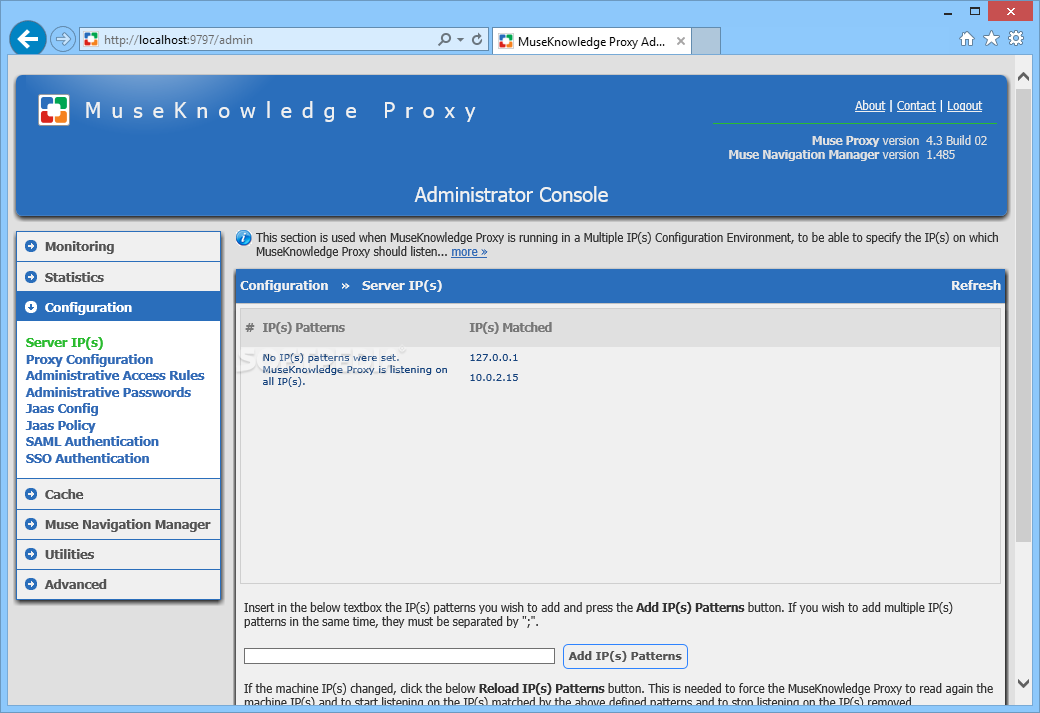Click the About link
This screenshot has width=1040, height=713.
tap(870, 105)
